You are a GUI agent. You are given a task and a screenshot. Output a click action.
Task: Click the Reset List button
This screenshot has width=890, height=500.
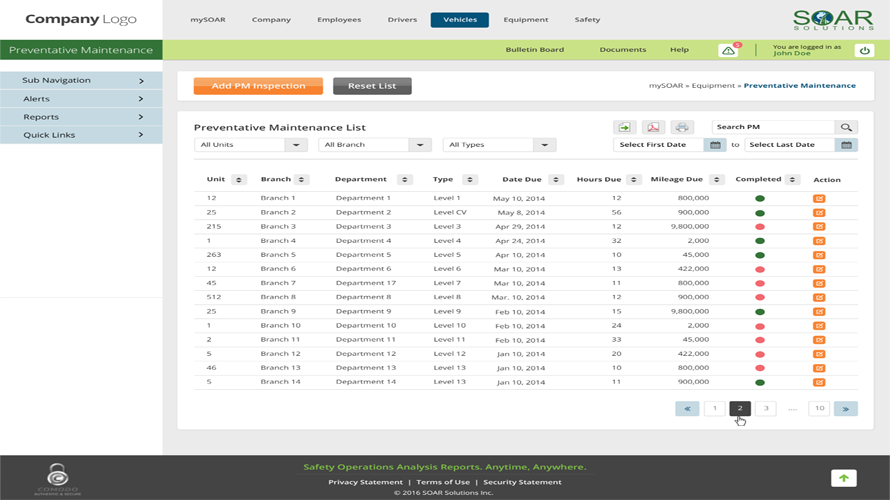click(372, 86)
